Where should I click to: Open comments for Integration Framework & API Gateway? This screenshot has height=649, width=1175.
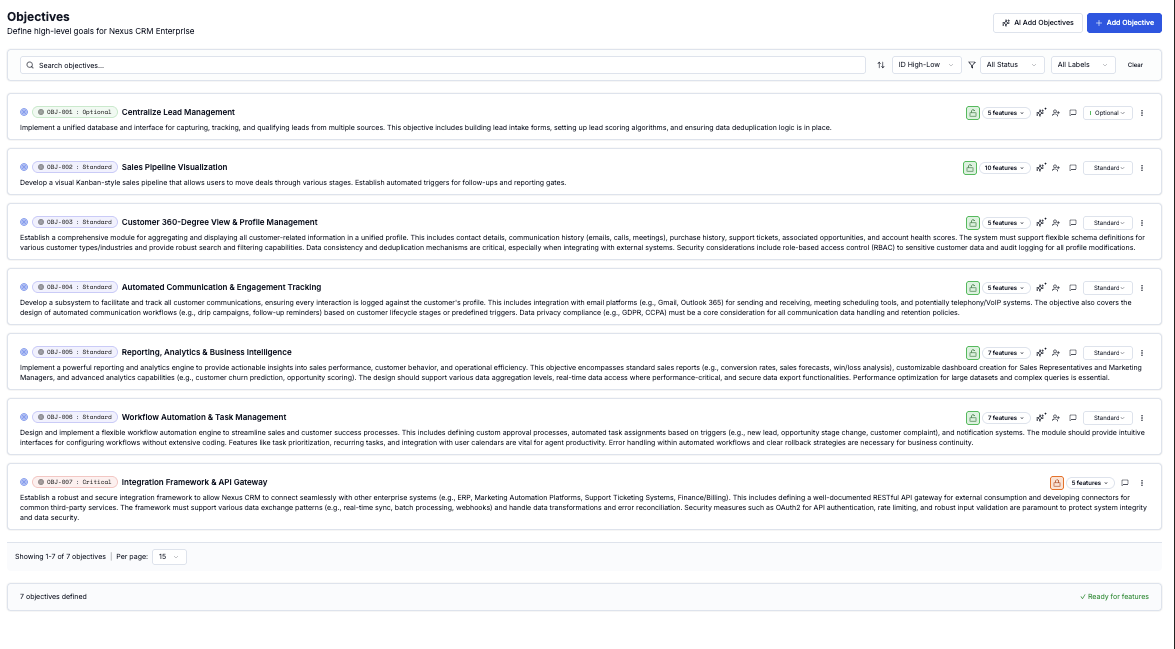1125,483
